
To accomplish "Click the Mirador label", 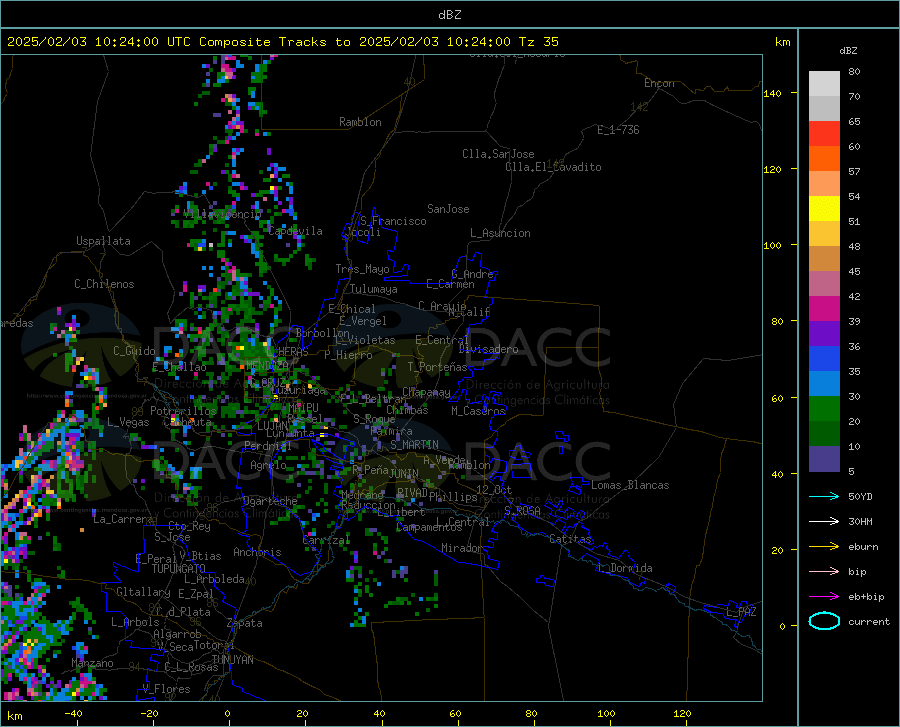I will 461,548.
